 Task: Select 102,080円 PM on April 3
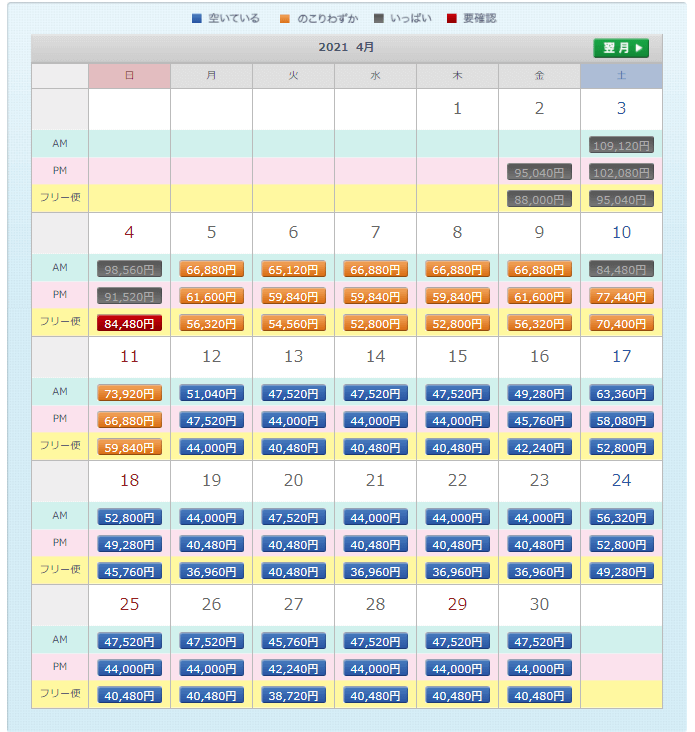pos(621,172)
